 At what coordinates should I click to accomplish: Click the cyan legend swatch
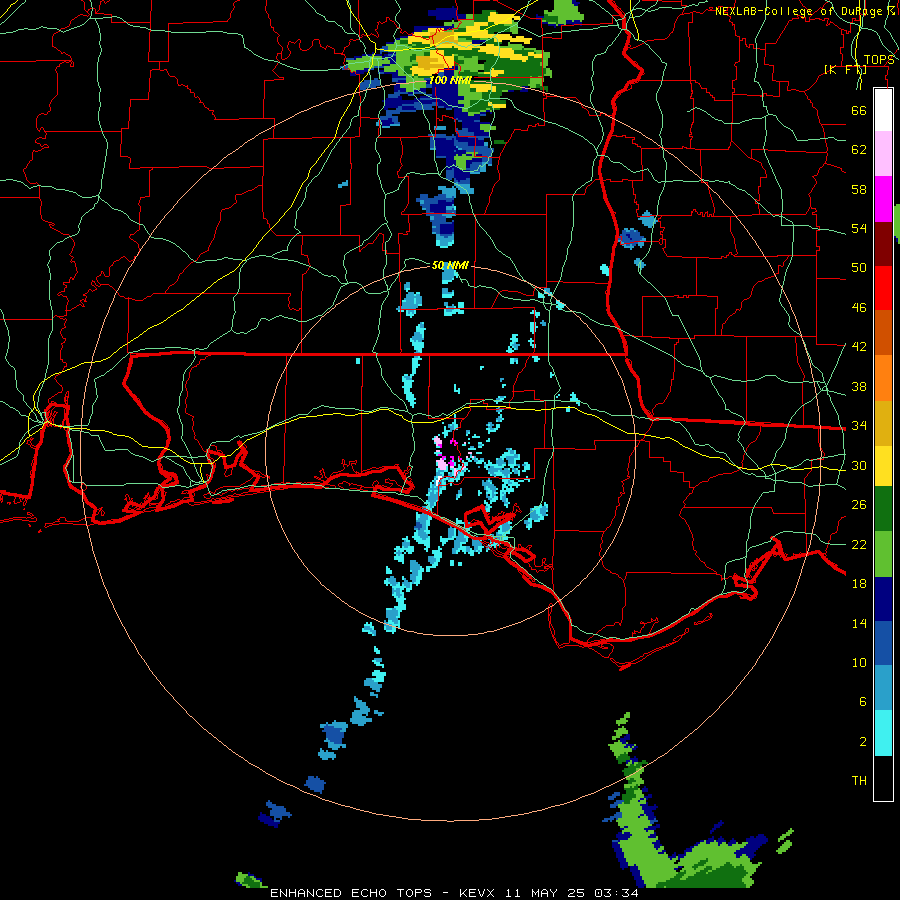coord(883,733)
